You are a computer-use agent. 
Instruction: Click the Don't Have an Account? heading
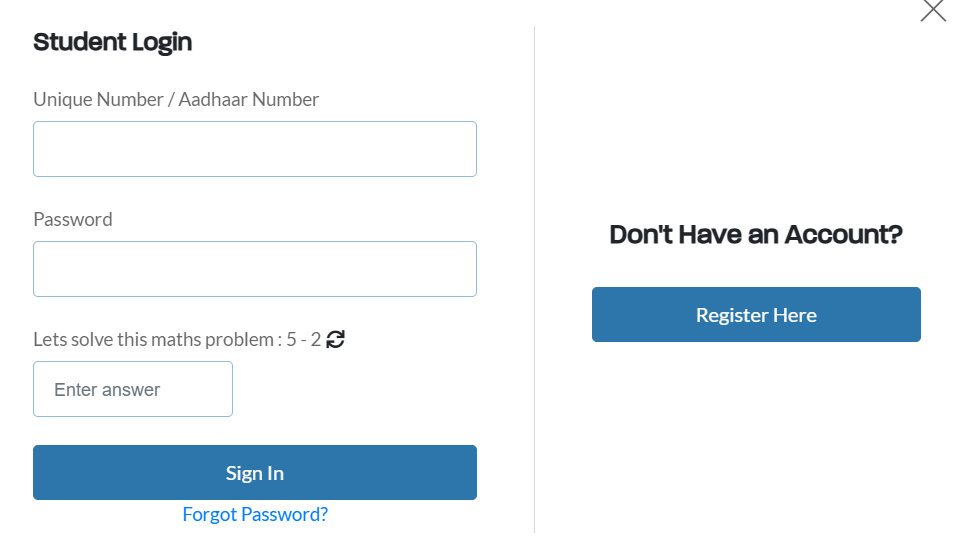coord(756,235)
